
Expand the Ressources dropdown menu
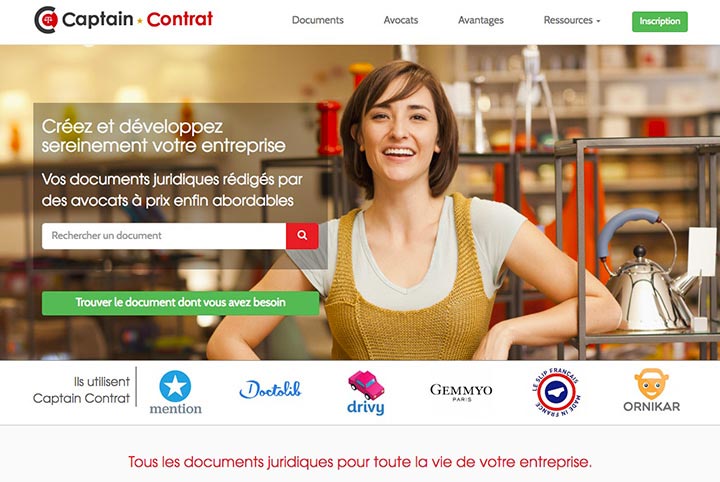(572, 20)
